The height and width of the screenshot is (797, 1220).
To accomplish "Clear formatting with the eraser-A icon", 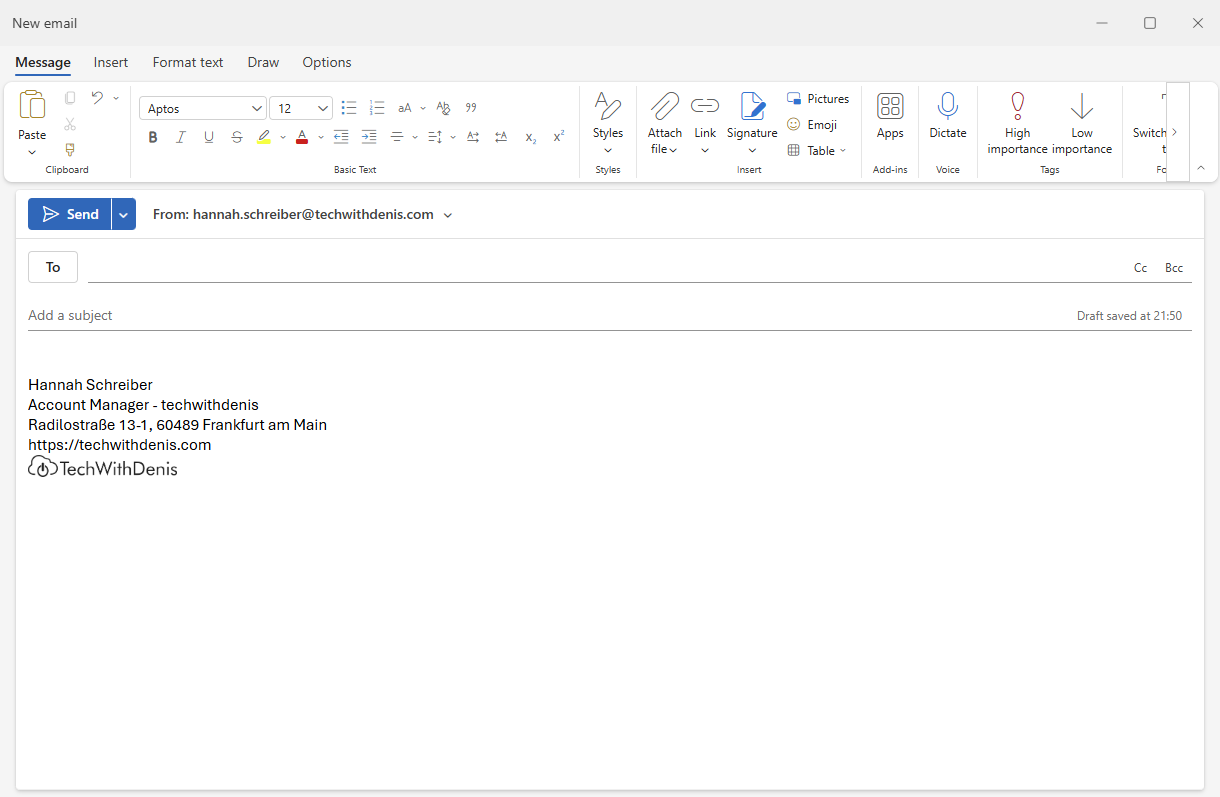I will [444, 108].
